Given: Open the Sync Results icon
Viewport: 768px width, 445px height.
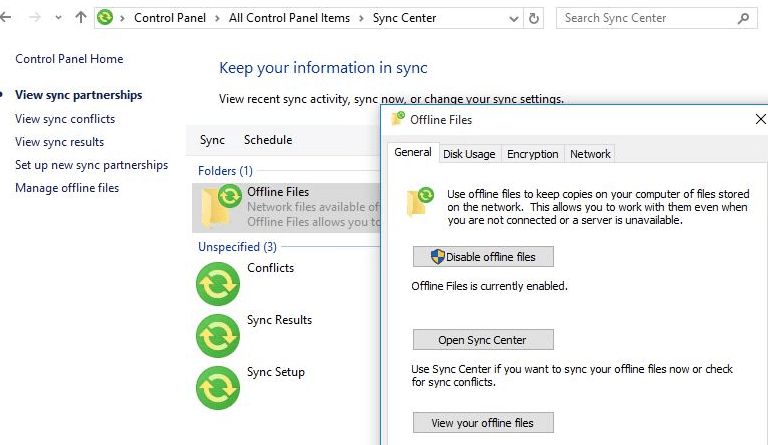Looking at the screenshot, I should click(218, 335).
